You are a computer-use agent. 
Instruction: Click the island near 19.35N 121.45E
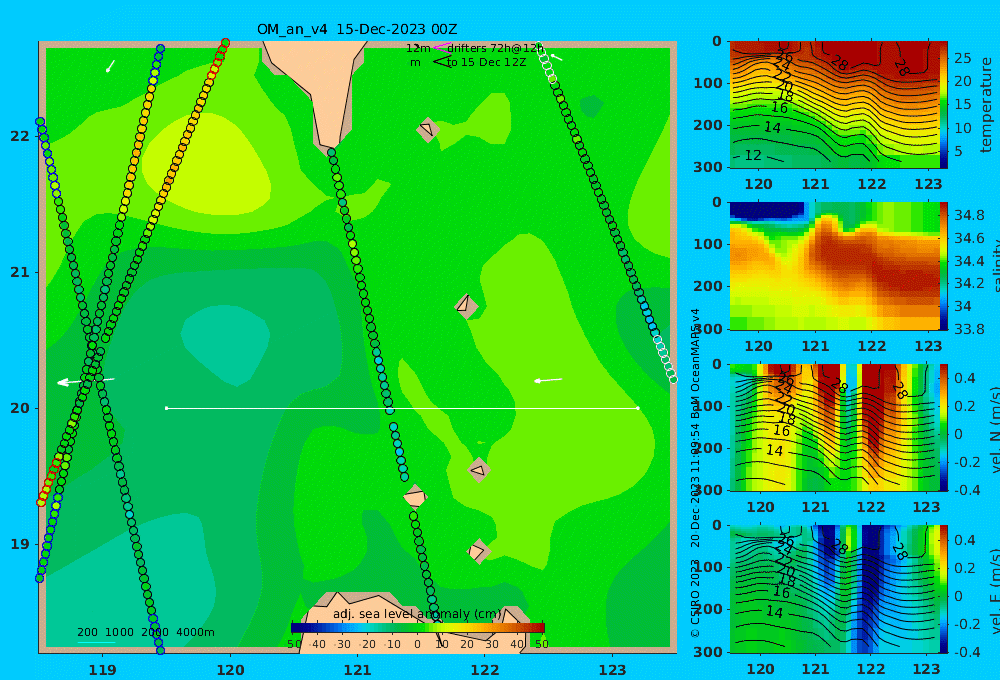tap(415, 496)
